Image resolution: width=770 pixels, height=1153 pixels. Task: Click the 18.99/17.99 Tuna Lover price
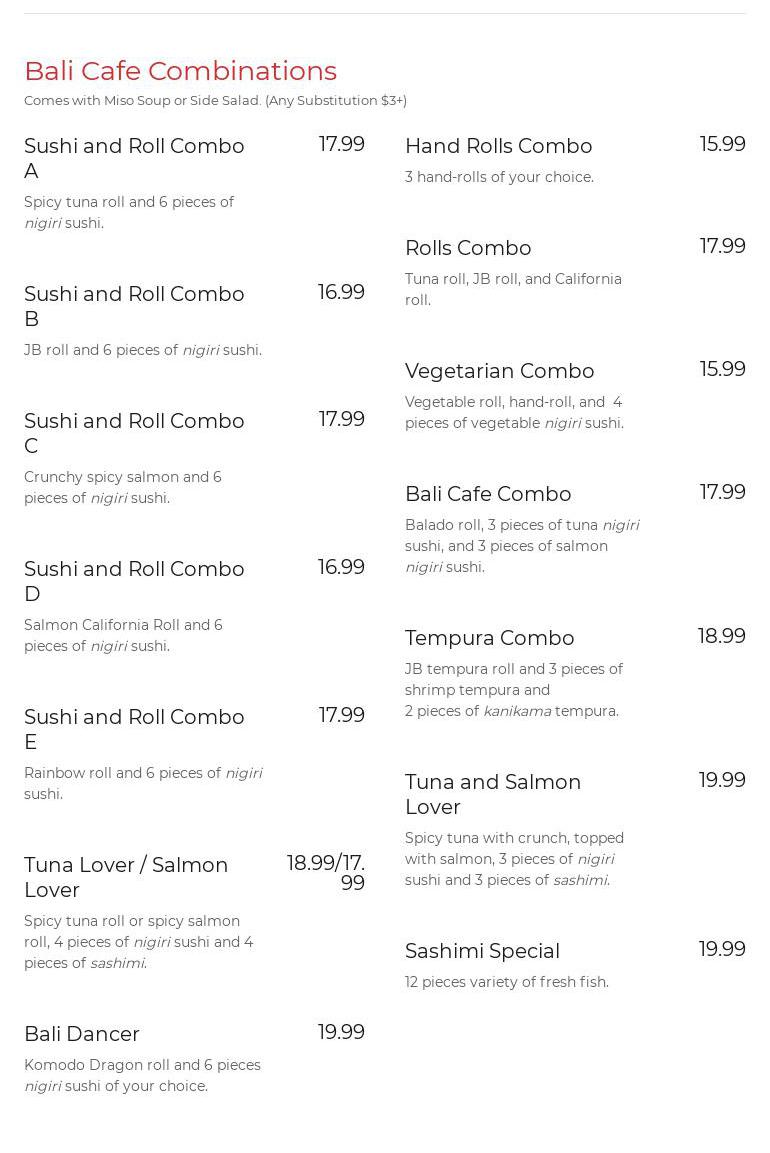pos(326,872)
